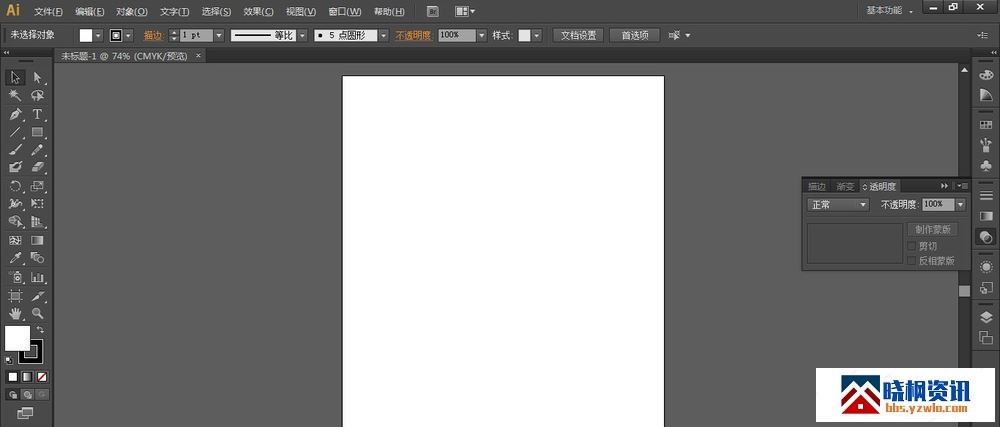
Task: Select the Zoom magnifier tool
Action: [37, 313]
